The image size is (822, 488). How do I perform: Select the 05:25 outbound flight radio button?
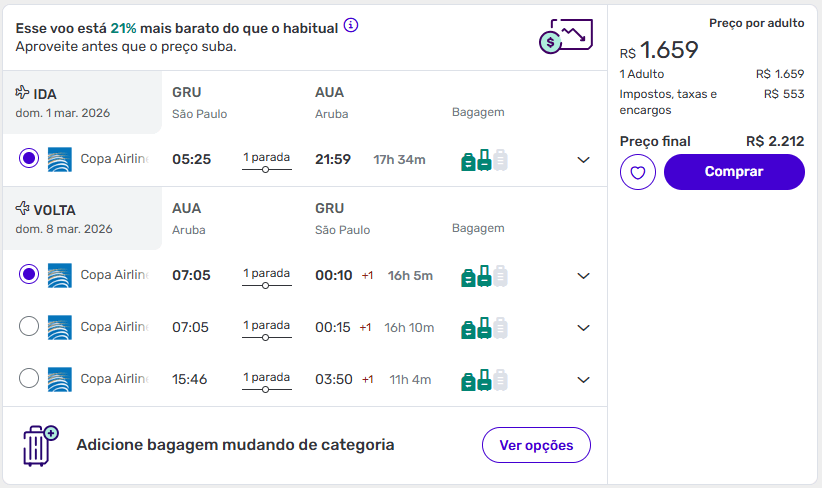(29, 159)
